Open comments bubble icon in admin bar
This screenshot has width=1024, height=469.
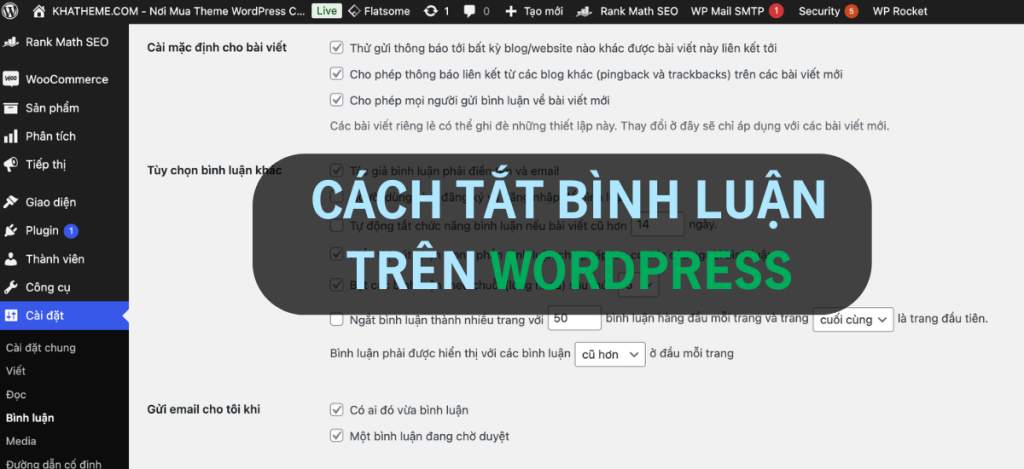pyautogui.click(x=470, y=11)
